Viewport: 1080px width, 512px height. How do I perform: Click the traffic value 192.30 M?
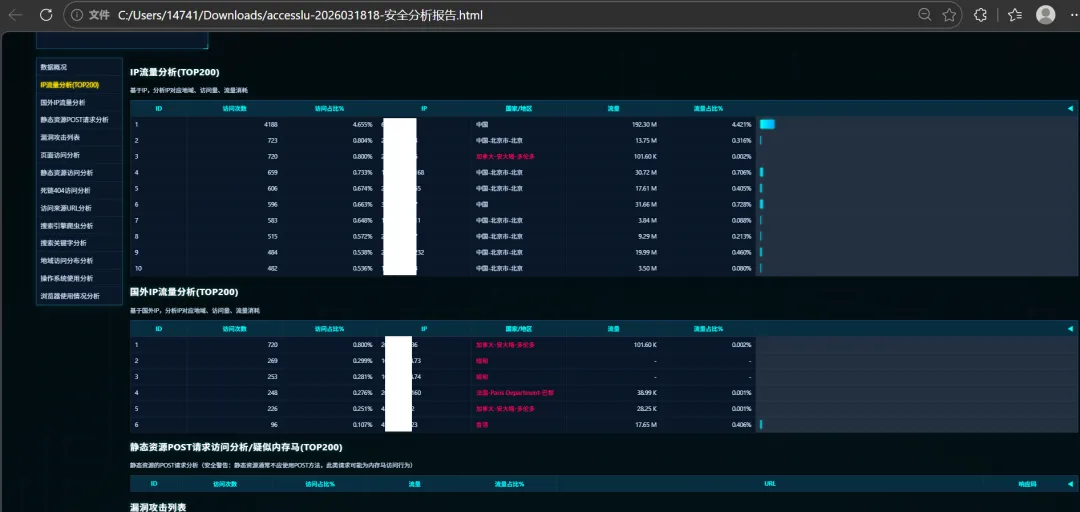[x=644, y=125]
